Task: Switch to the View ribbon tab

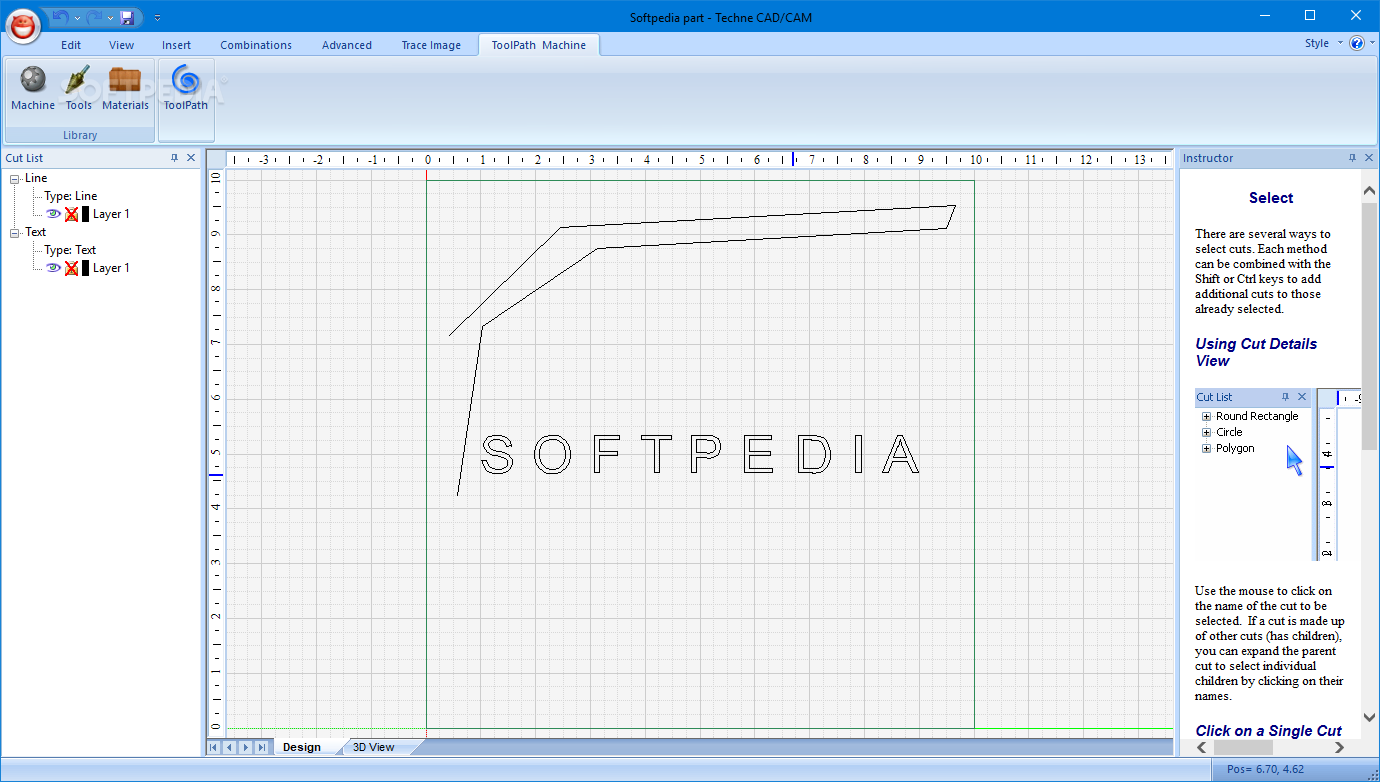Action: coord(121,45)
